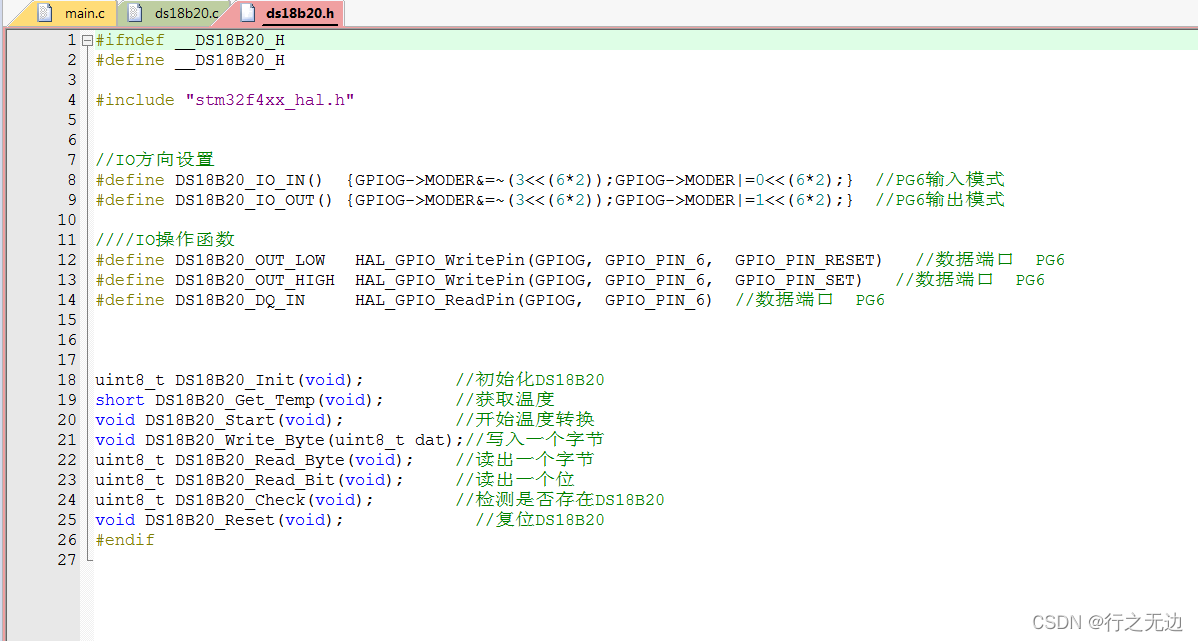Collapse the #ifndef fold at line 1
The width and height of the screenshot is (1198, 641).
[x=88, y=40]
